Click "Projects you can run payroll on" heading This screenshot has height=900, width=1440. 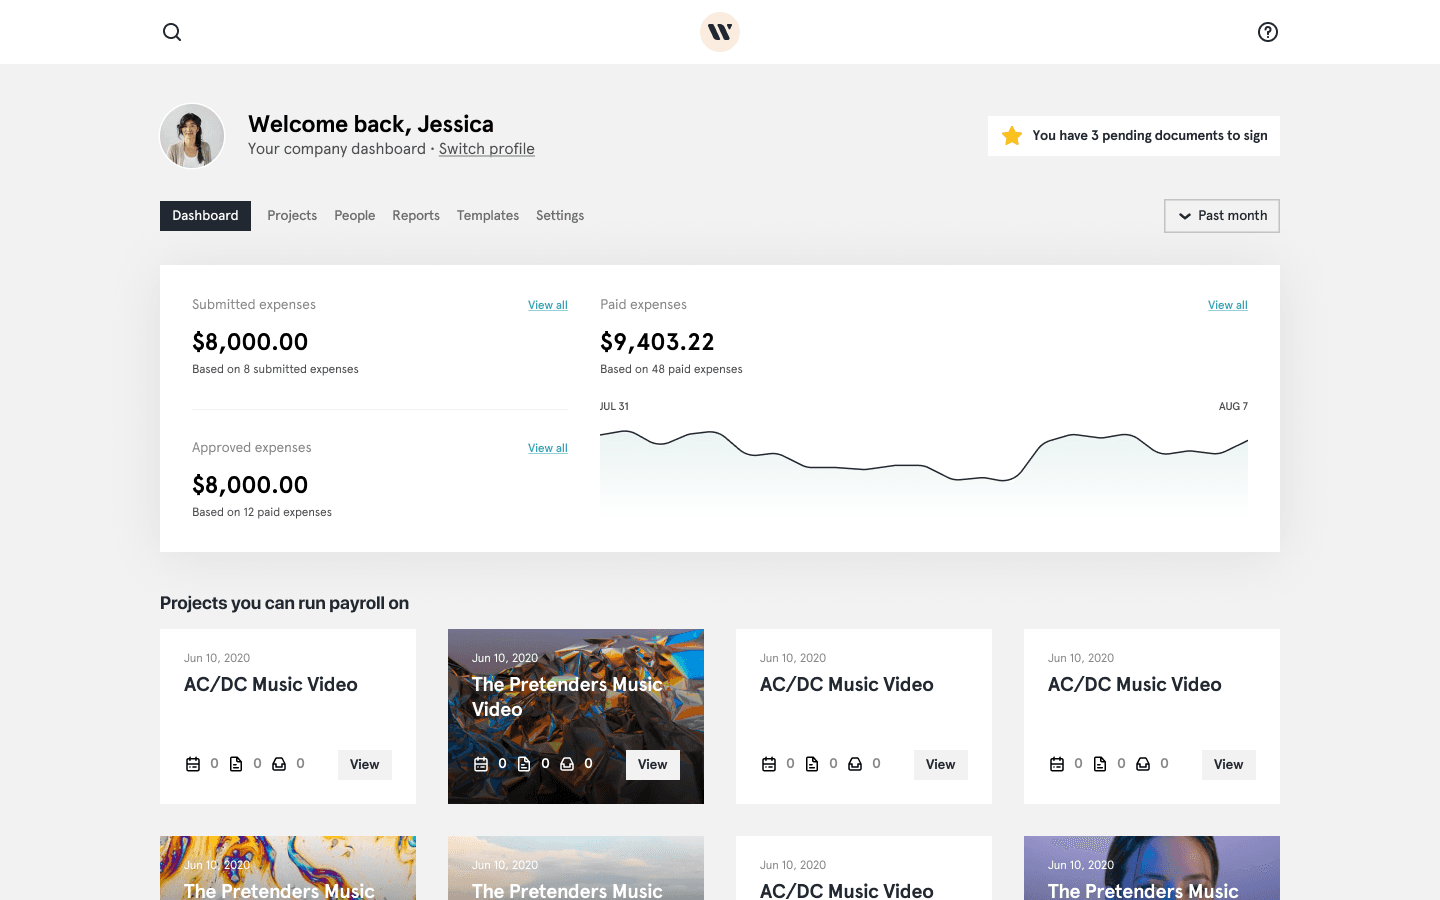pos(284,603)
